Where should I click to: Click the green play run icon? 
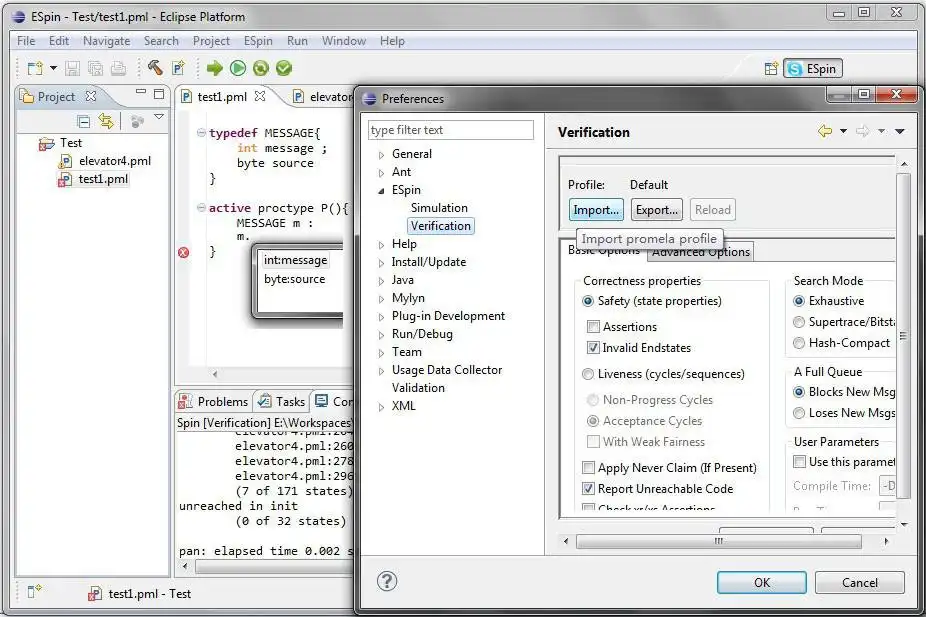point(238,68)
